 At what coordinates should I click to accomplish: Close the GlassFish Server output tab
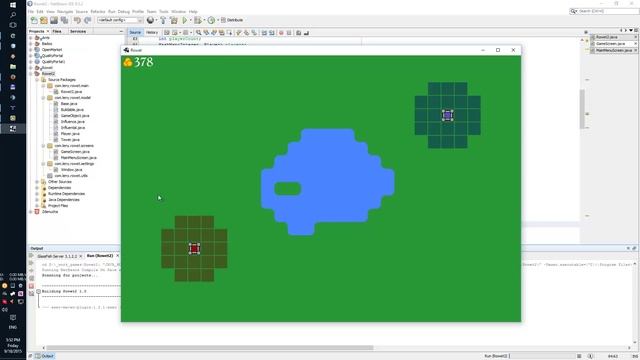coord(80,256)
